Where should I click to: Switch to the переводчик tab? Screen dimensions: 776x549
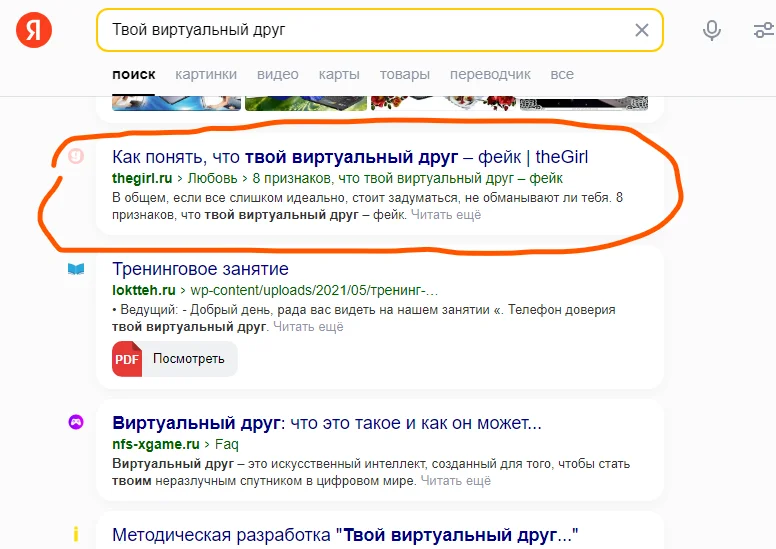[x=490, y=74]
